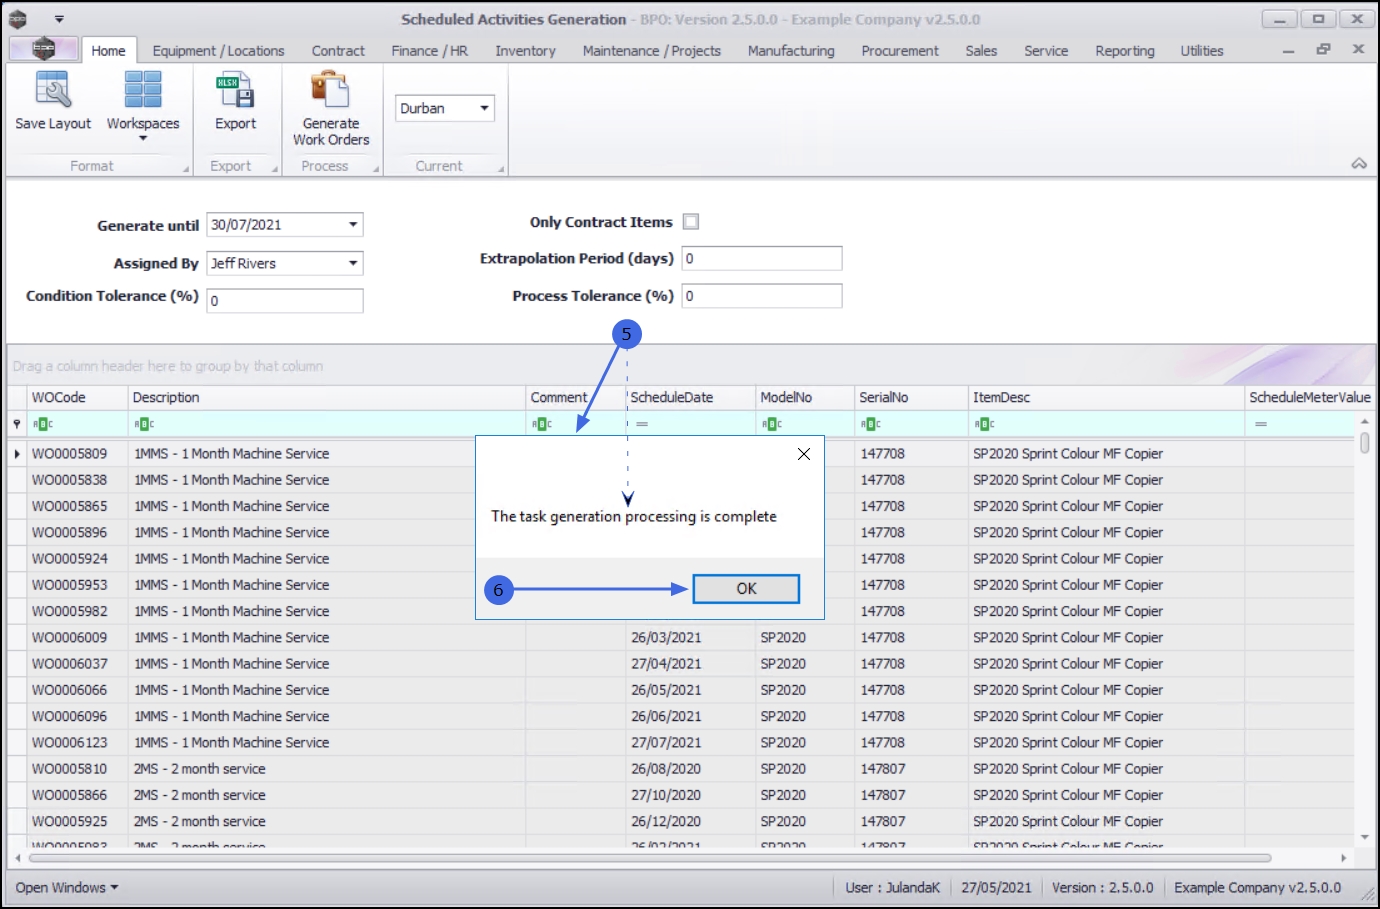1380x909 pixels.
Task: Switch to the Inventory ribbon tab
Action: pyautogui.click(x=525, y=51)
